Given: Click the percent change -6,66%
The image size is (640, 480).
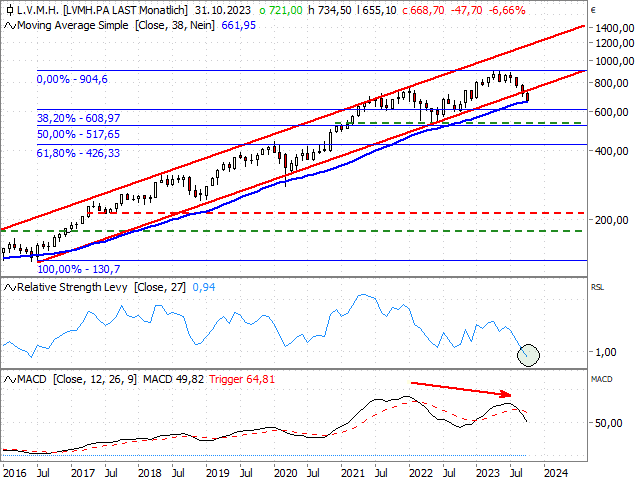Looking at the screenshot, I should point(507,10).
